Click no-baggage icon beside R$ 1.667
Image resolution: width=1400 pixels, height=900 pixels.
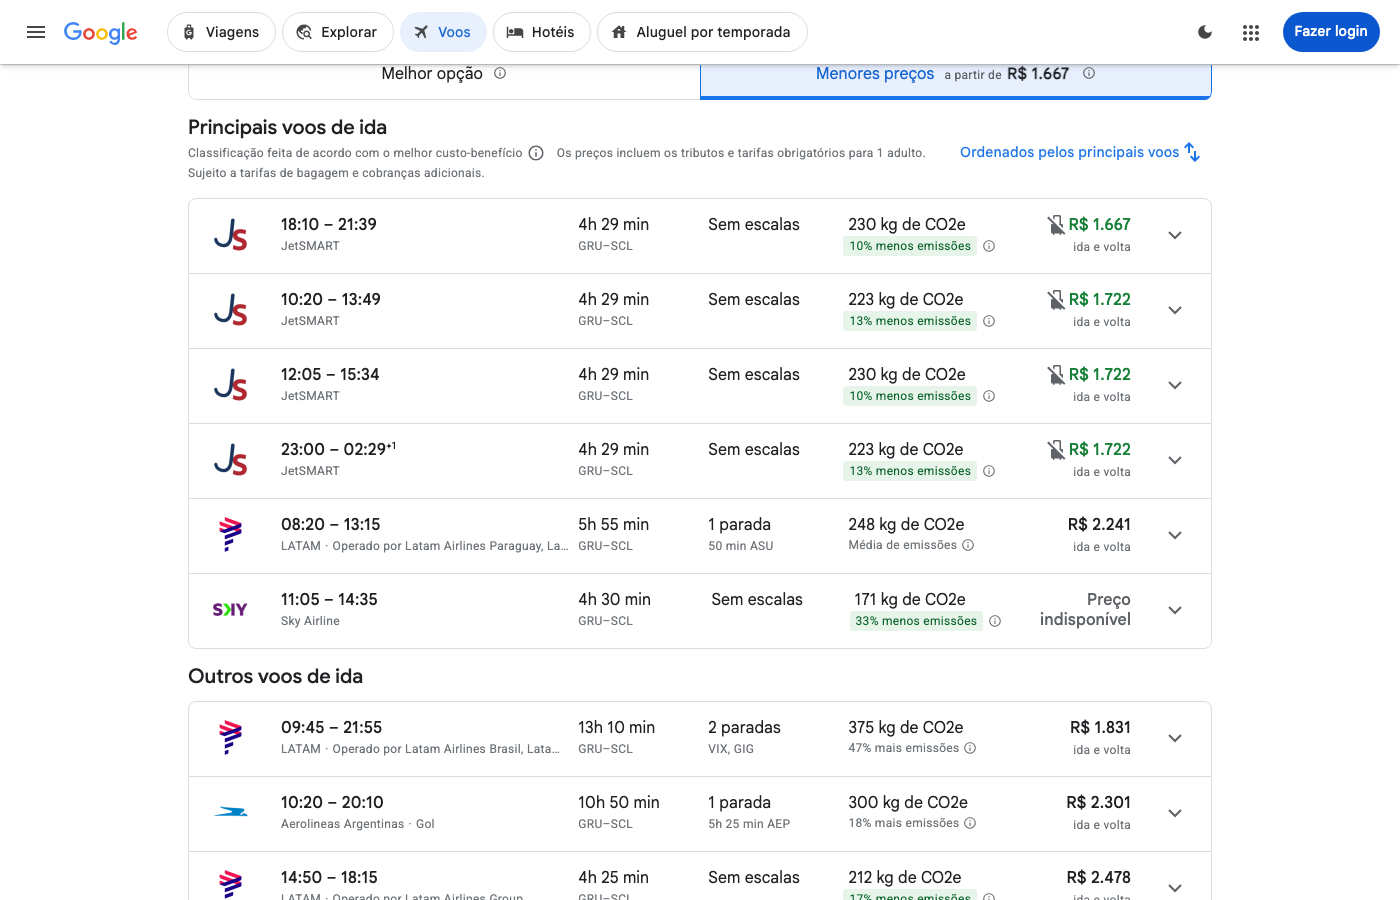(1056, 225)
